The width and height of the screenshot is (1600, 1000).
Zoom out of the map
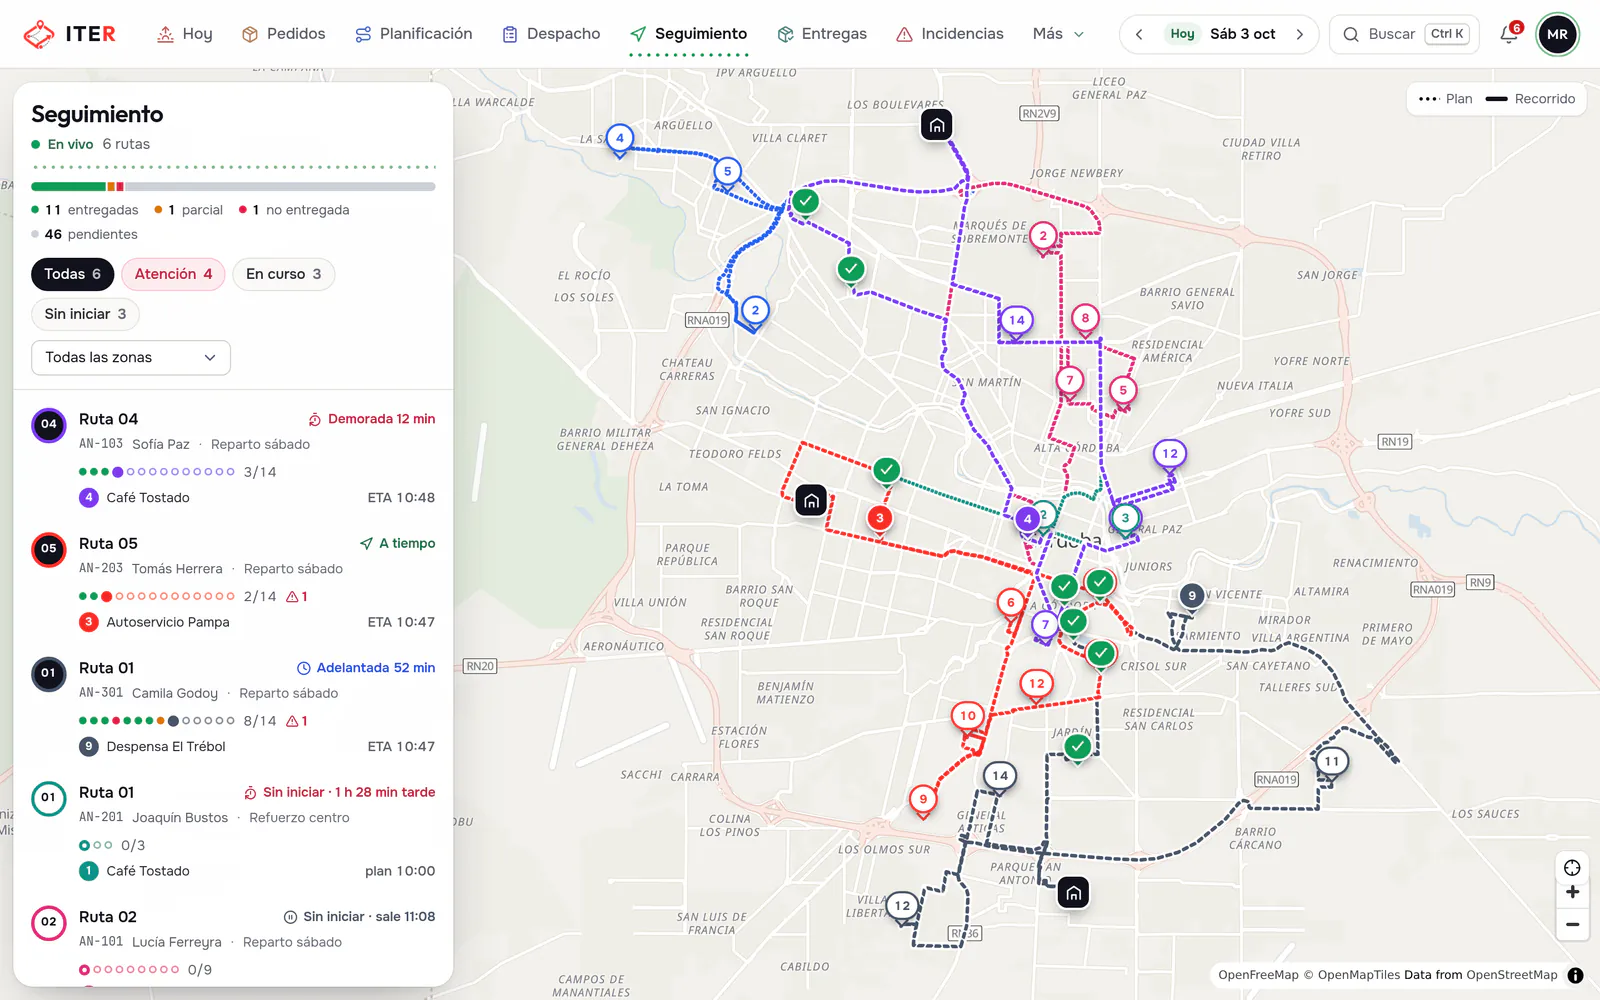pos(1572,925)
